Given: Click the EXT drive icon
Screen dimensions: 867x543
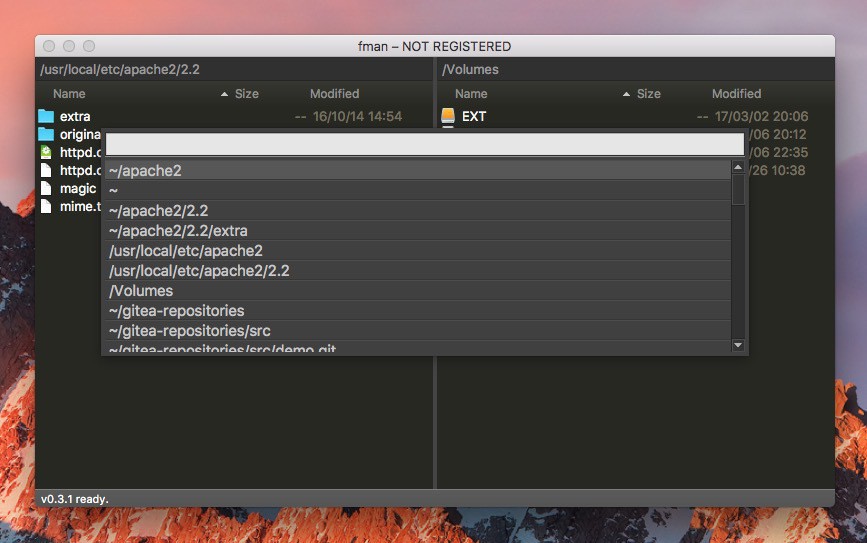Looking at the screenshot, I should (x=448, y=116).
